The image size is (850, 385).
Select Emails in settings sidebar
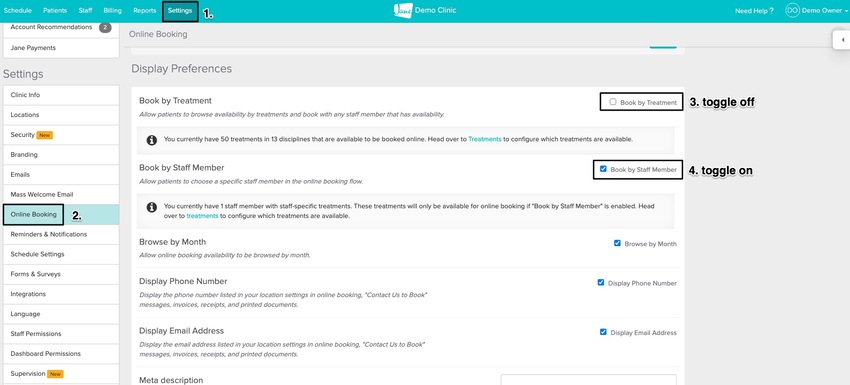[x=61, y=175]
